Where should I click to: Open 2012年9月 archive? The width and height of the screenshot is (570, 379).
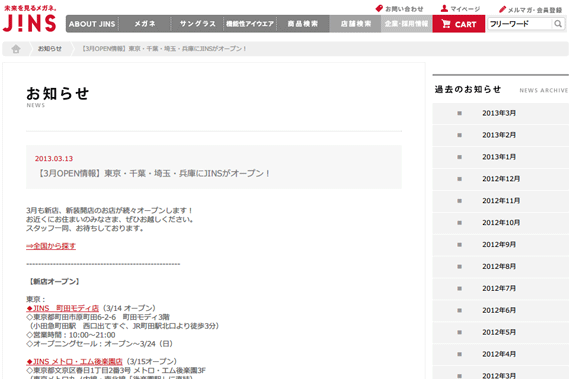(x=500, y=245)
